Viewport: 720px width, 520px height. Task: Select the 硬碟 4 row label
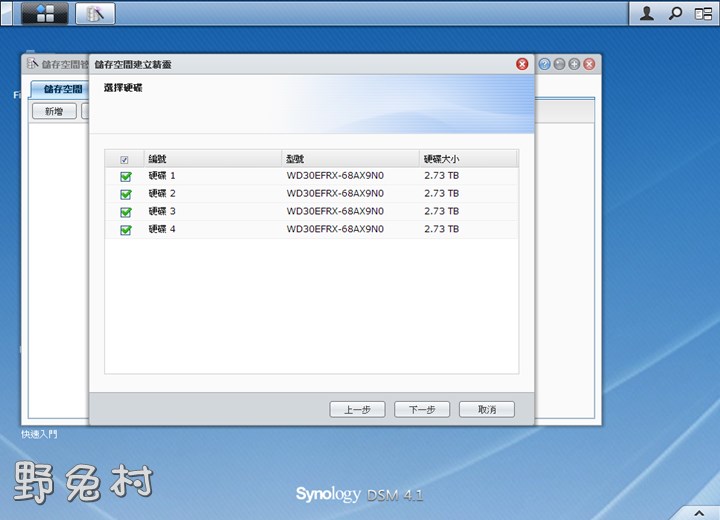(162, 229)
